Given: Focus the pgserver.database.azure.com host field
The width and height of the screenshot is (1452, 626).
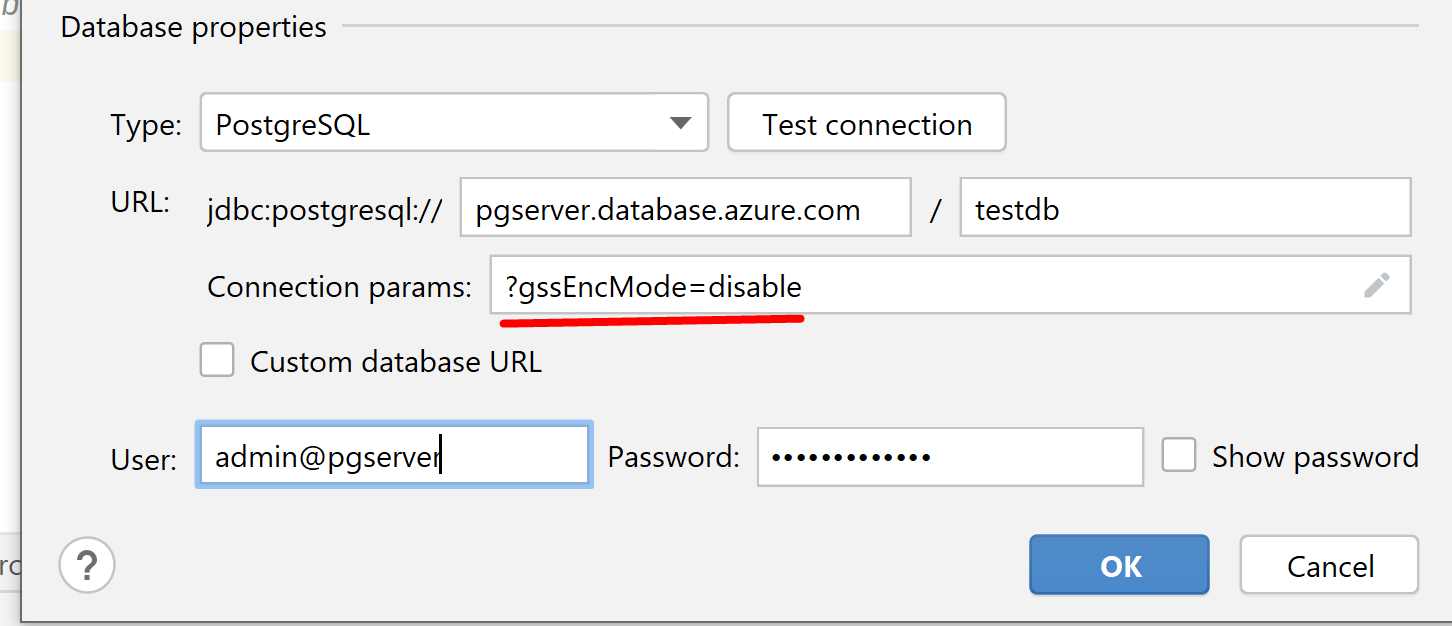Looking at the screenshot, I should 686,207.
